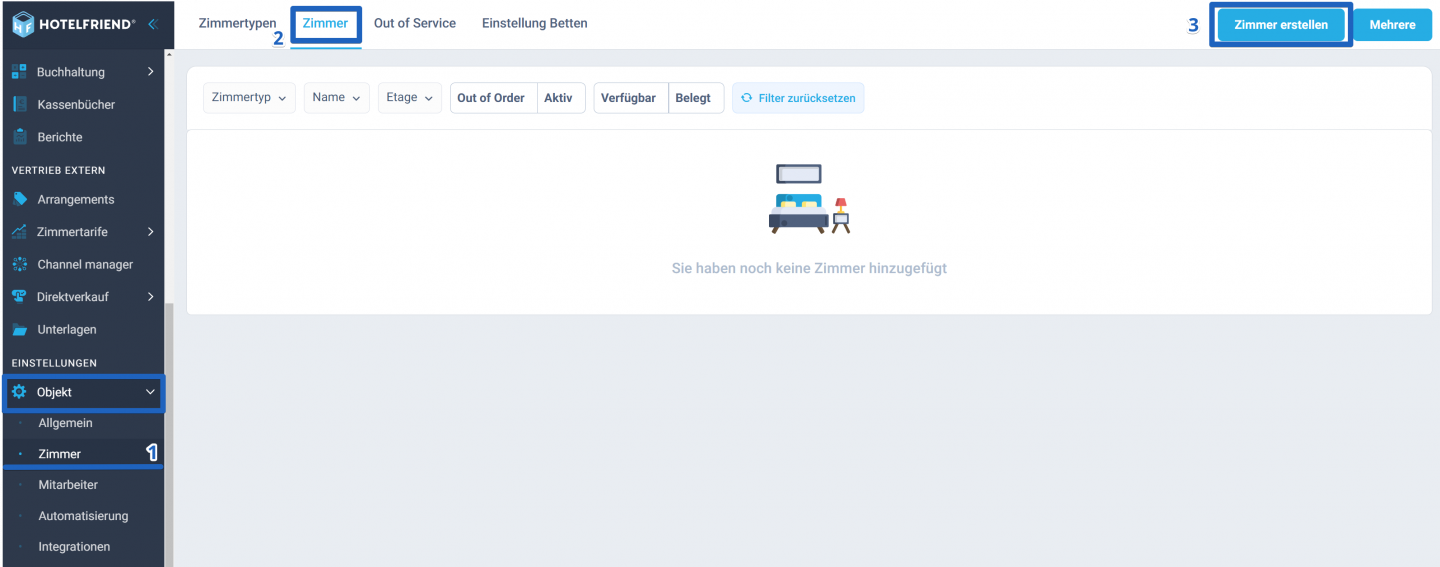Open the Etage filter dropdown

(x=409, y=98)
